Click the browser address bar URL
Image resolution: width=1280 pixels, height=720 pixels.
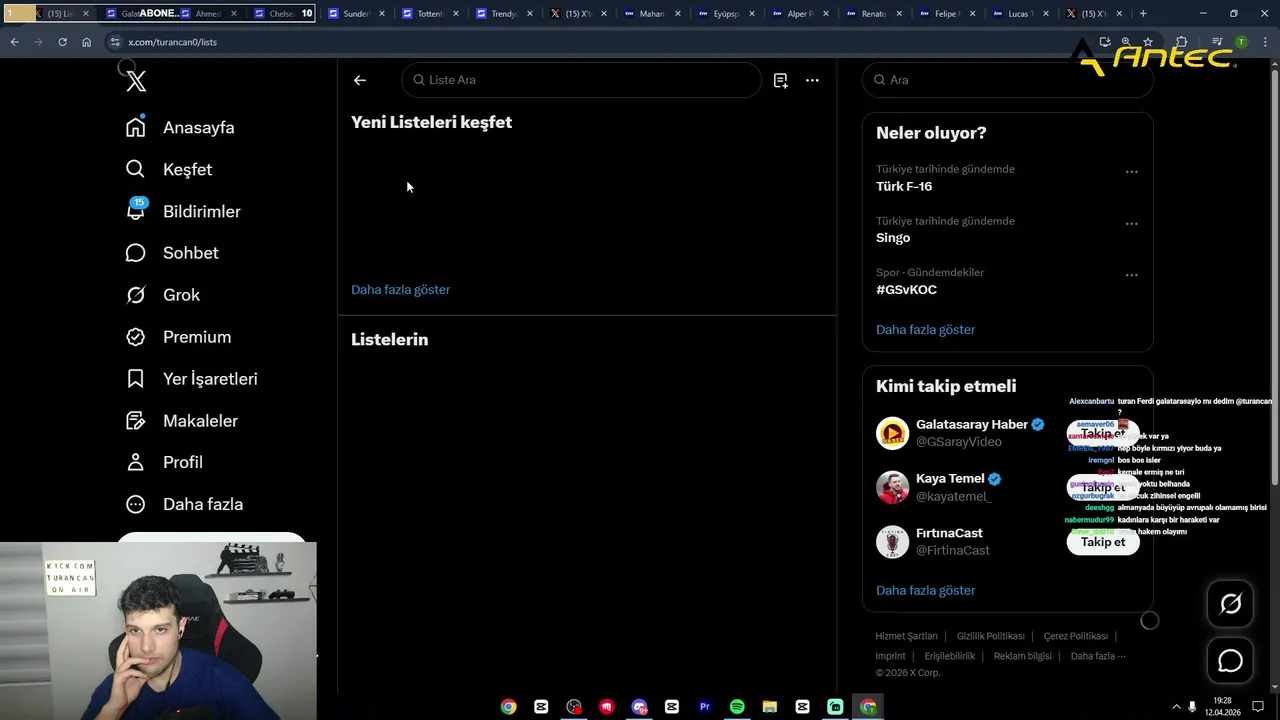click(x=172, y=42)
